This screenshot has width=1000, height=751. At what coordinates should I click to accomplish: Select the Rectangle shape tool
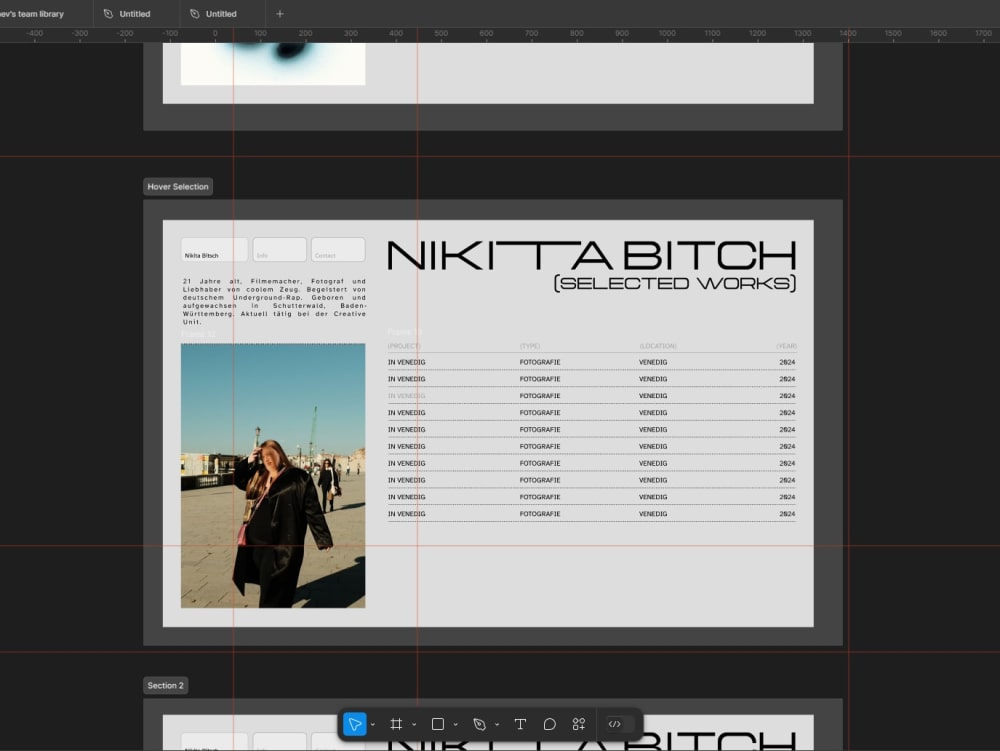tap(438, 724)
